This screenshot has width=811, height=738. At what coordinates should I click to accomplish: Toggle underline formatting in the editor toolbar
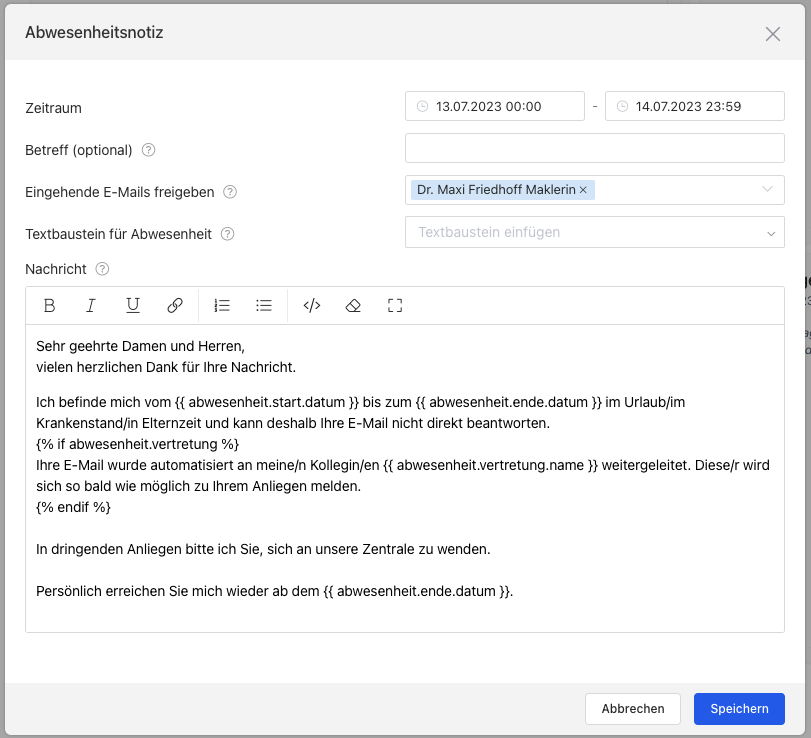pyautogui.click(x=133, y=306)
